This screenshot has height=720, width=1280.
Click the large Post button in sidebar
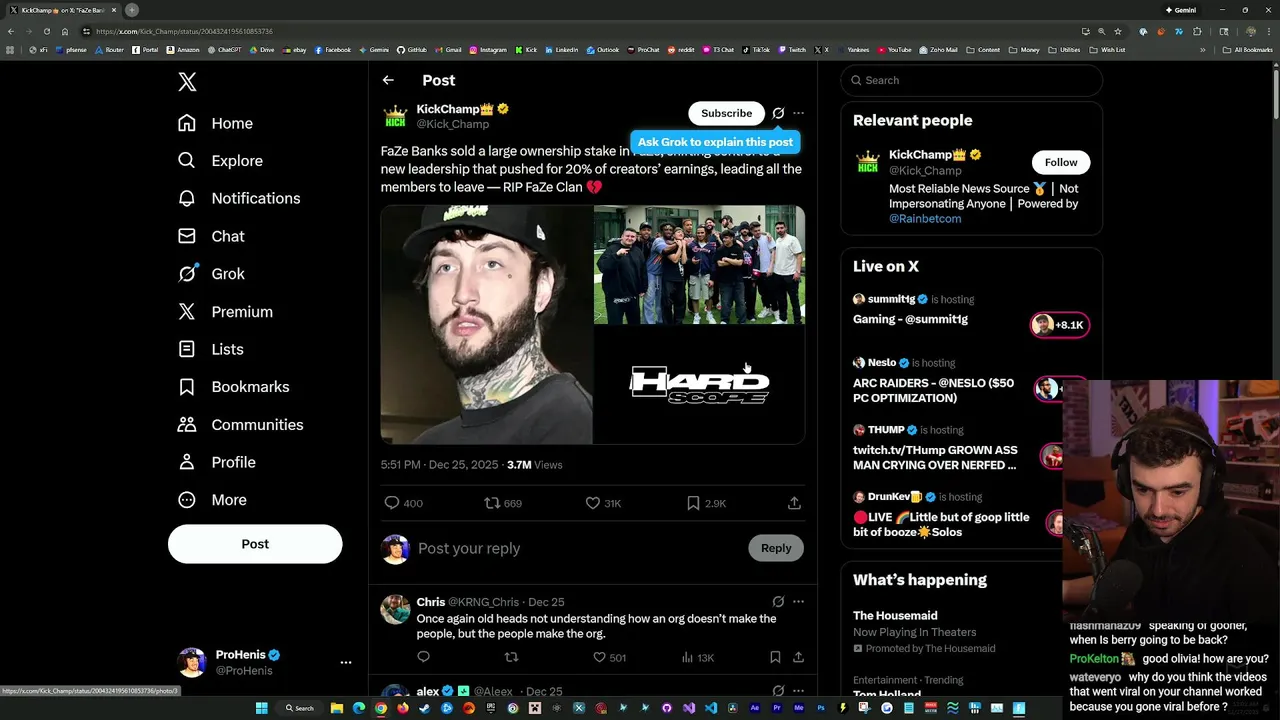255,544
